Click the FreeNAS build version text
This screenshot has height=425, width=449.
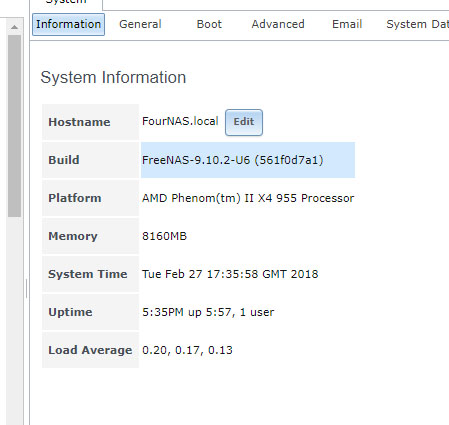233,160
